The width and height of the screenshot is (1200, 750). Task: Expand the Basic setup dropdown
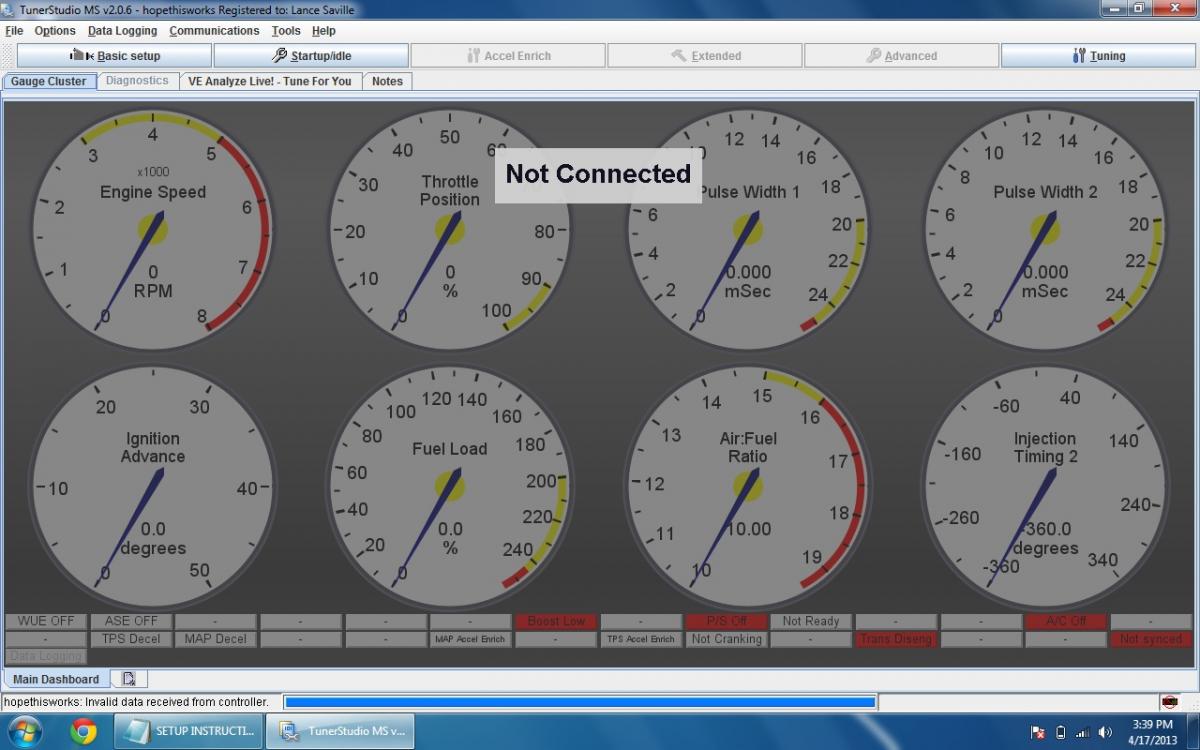pos(115,56)
